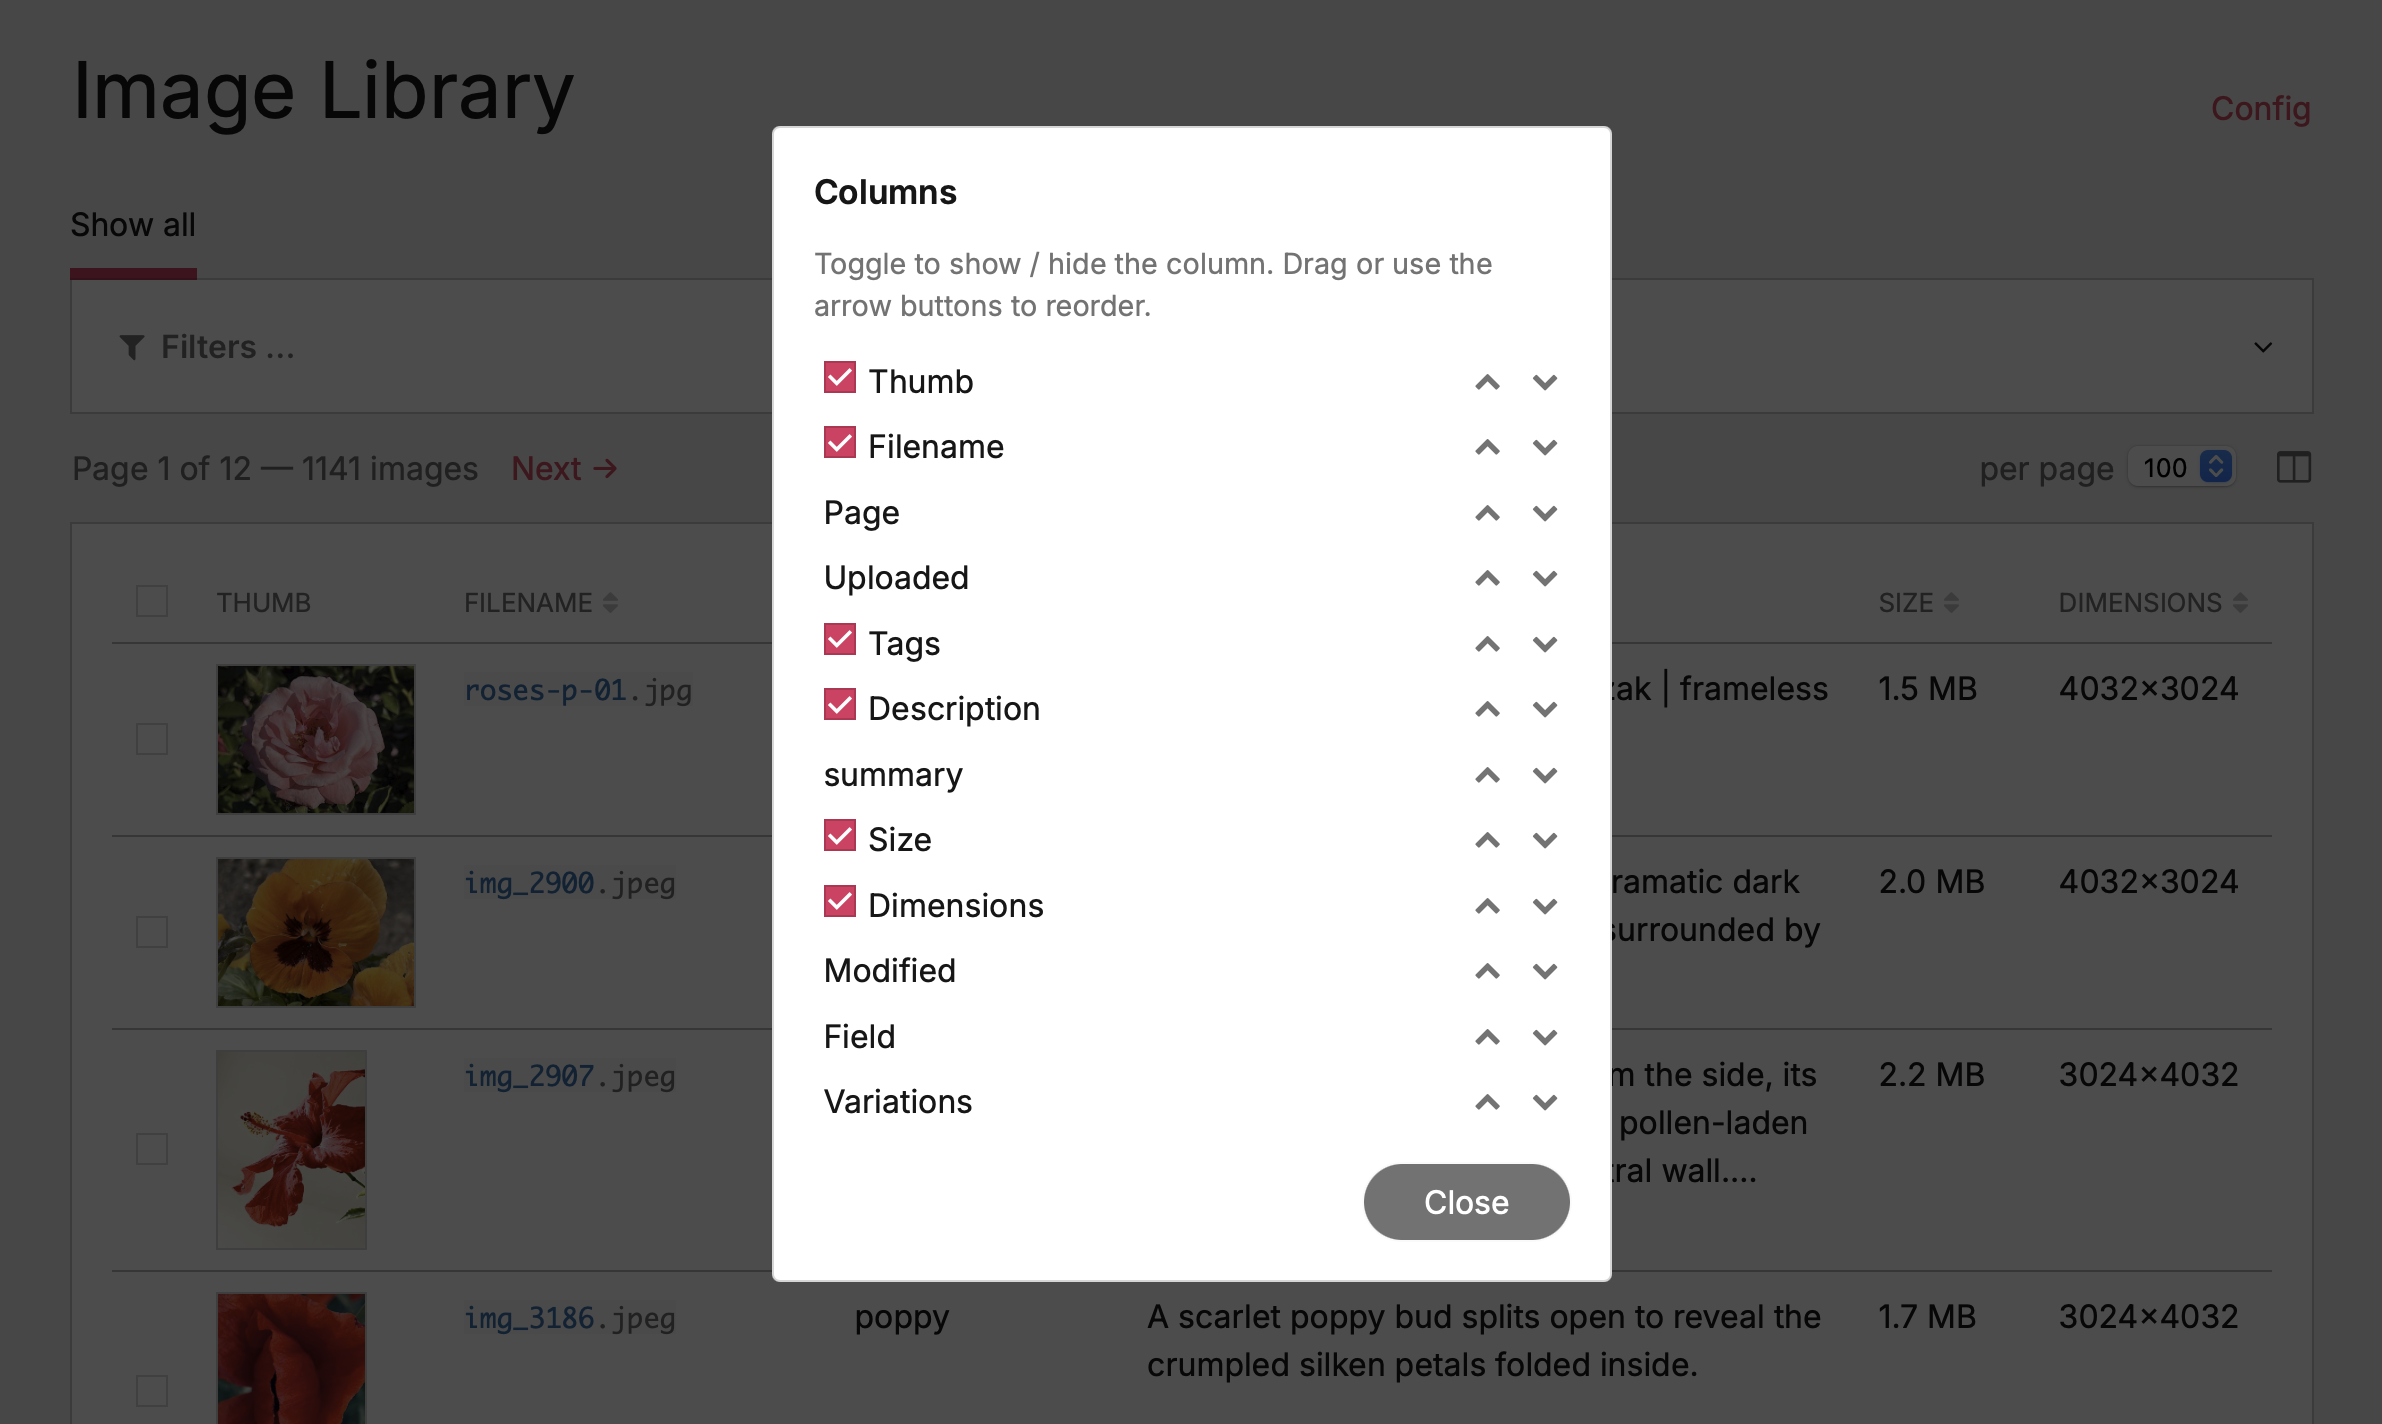Switch to the Show all tab
This screenshot has width=2382, height=1424.
click(x=133, y=225)
